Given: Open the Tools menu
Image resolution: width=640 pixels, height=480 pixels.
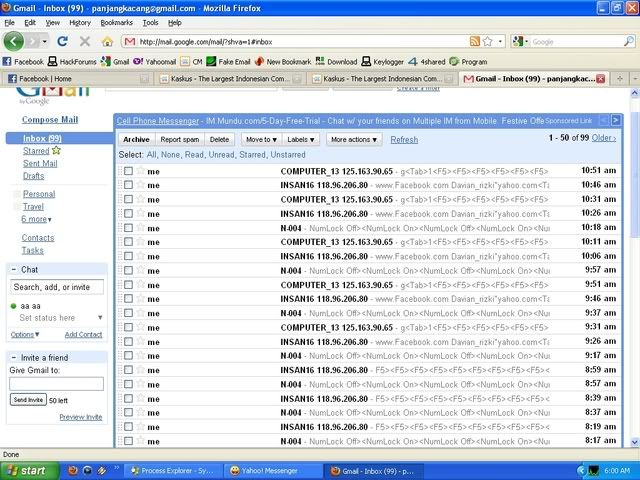Looking at the screenshot, I should (150, 23).
